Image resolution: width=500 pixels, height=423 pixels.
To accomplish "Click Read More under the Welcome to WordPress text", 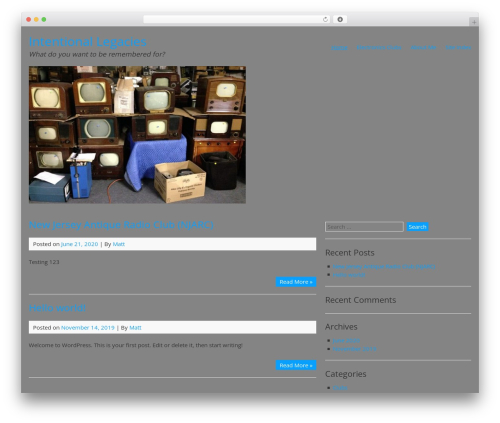I will point(296,365).
